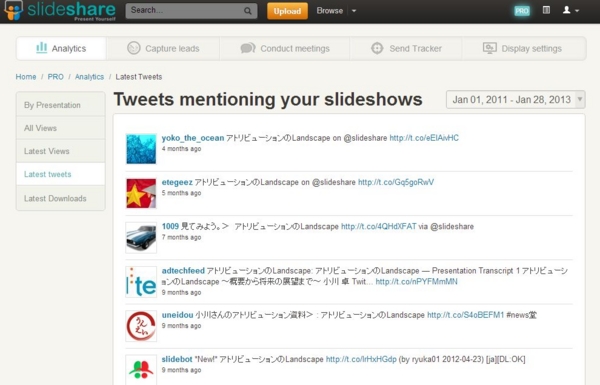The width and height of the screenshot is (600, 385).
Task: Open By Presentation sidebar item
Action: [x=60, y=105]
